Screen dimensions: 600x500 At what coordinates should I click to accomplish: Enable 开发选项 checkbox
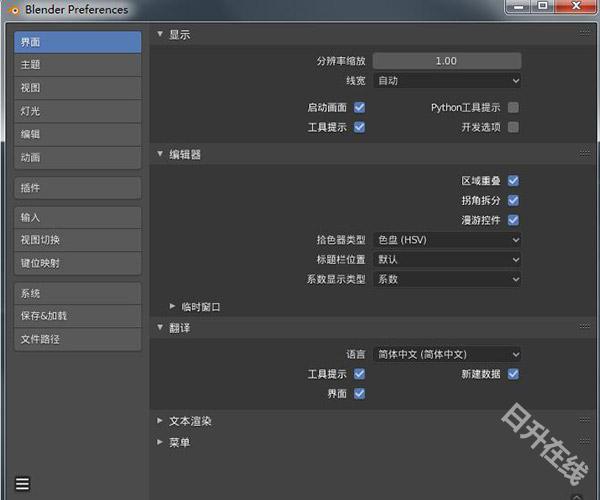click(x=513, y=127)
